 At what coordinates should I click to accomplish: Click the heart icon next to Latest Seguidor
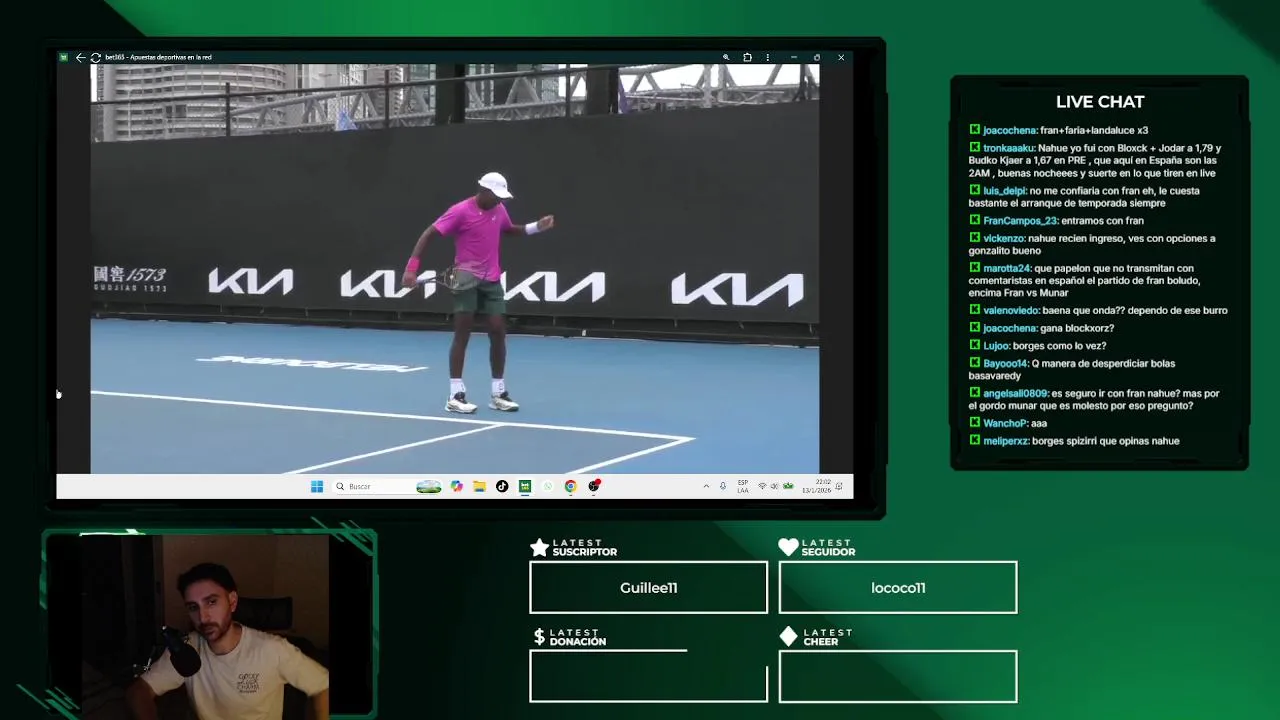tap(788, 547)
